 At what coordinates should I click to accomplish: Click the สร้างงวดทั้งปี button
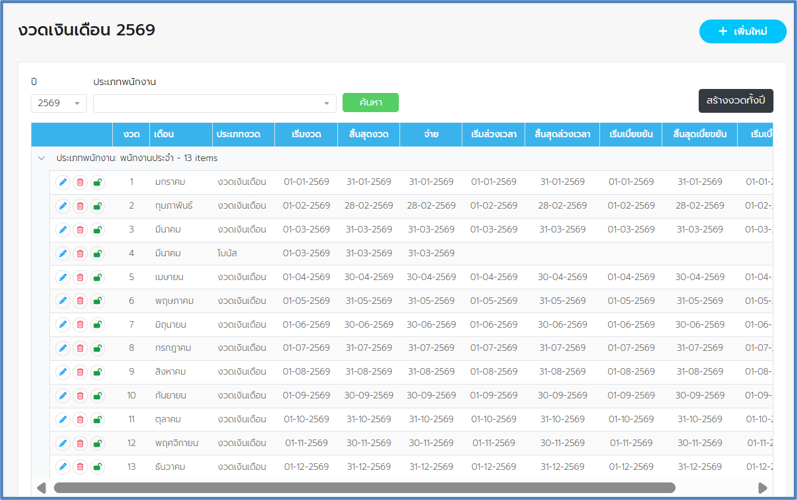pyautogui.click(x=735, y=101)
